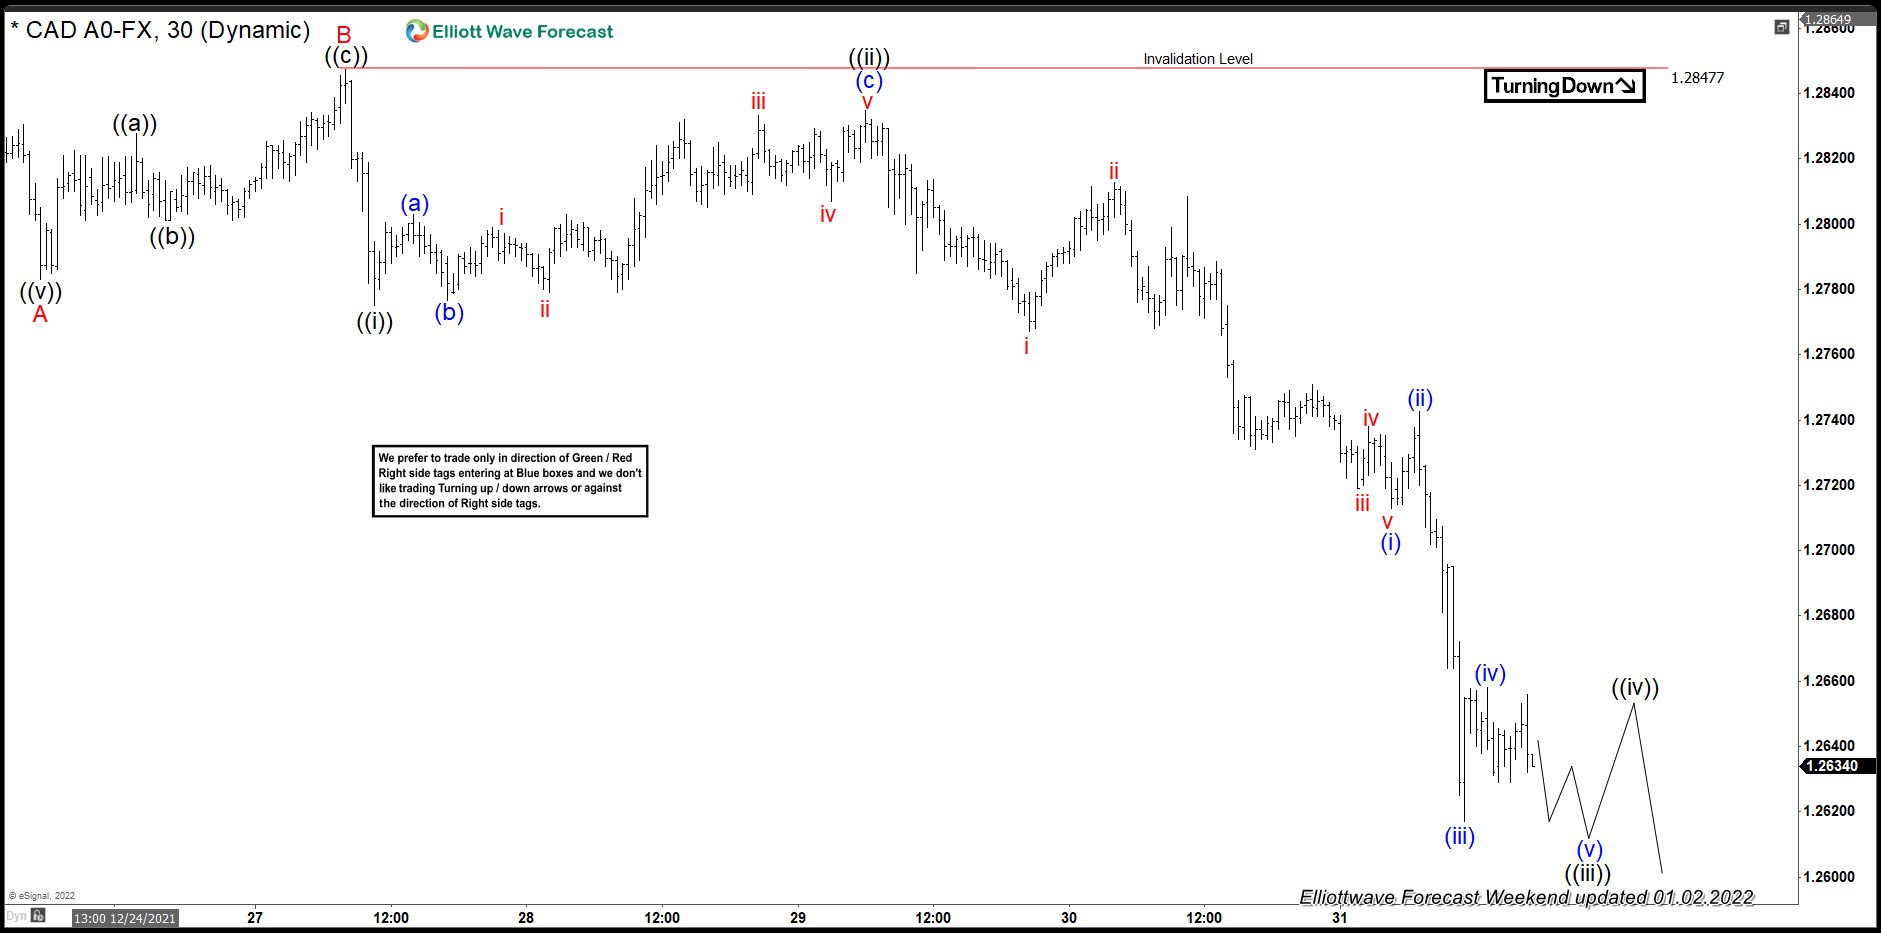
Task: Click the 1.26800 price axis label
Action: (1828, 615)
